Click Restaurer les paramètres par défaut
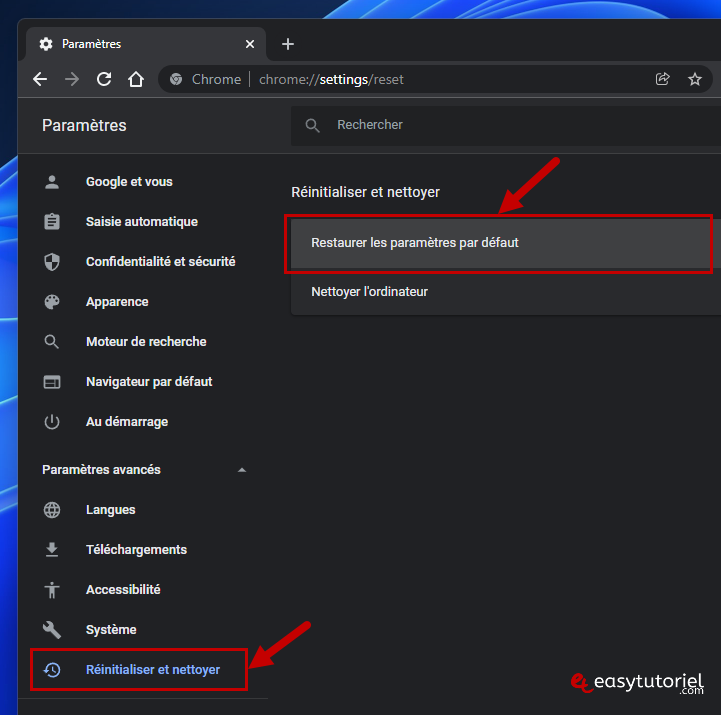Screen dimensions: 721x715 click(x=506, y=243)
